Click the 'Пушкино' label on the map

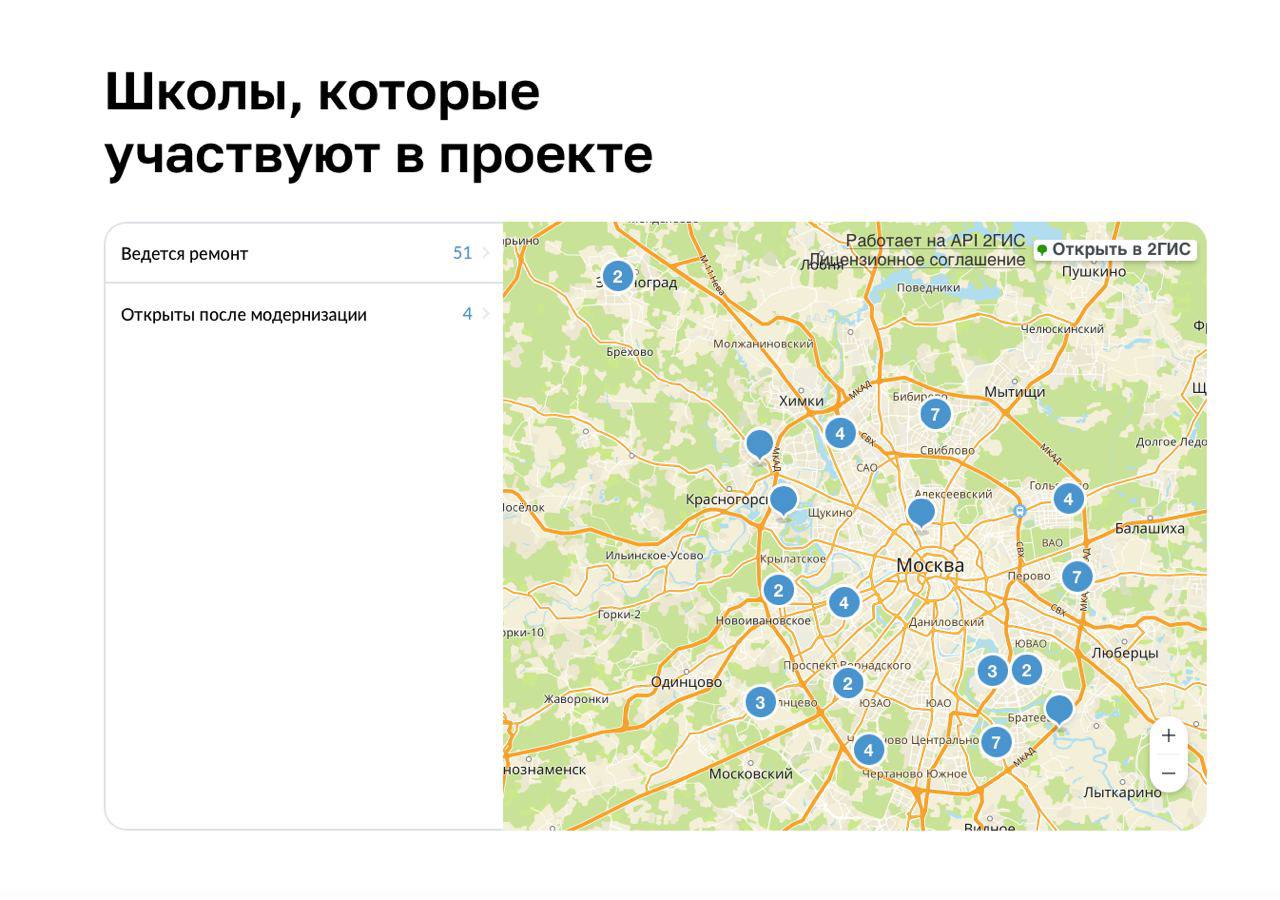point(1093,271)
